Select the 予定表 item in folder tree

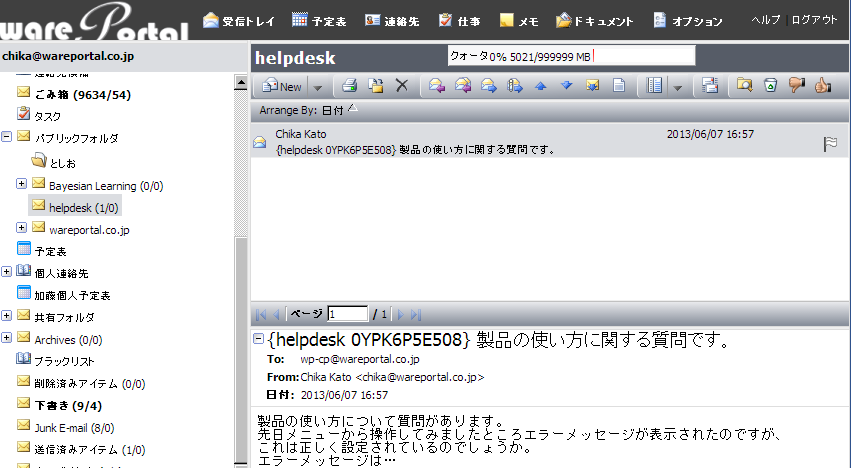point(50,251)
